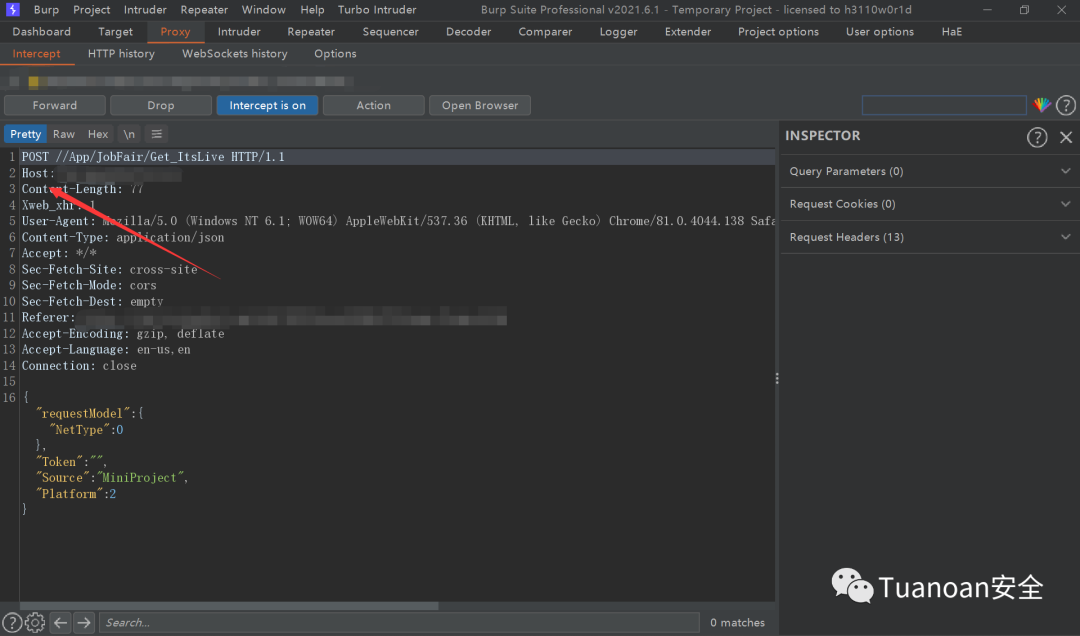1080x636 pixels.
Task: Open the Window menu
Action: click(264, 10)
